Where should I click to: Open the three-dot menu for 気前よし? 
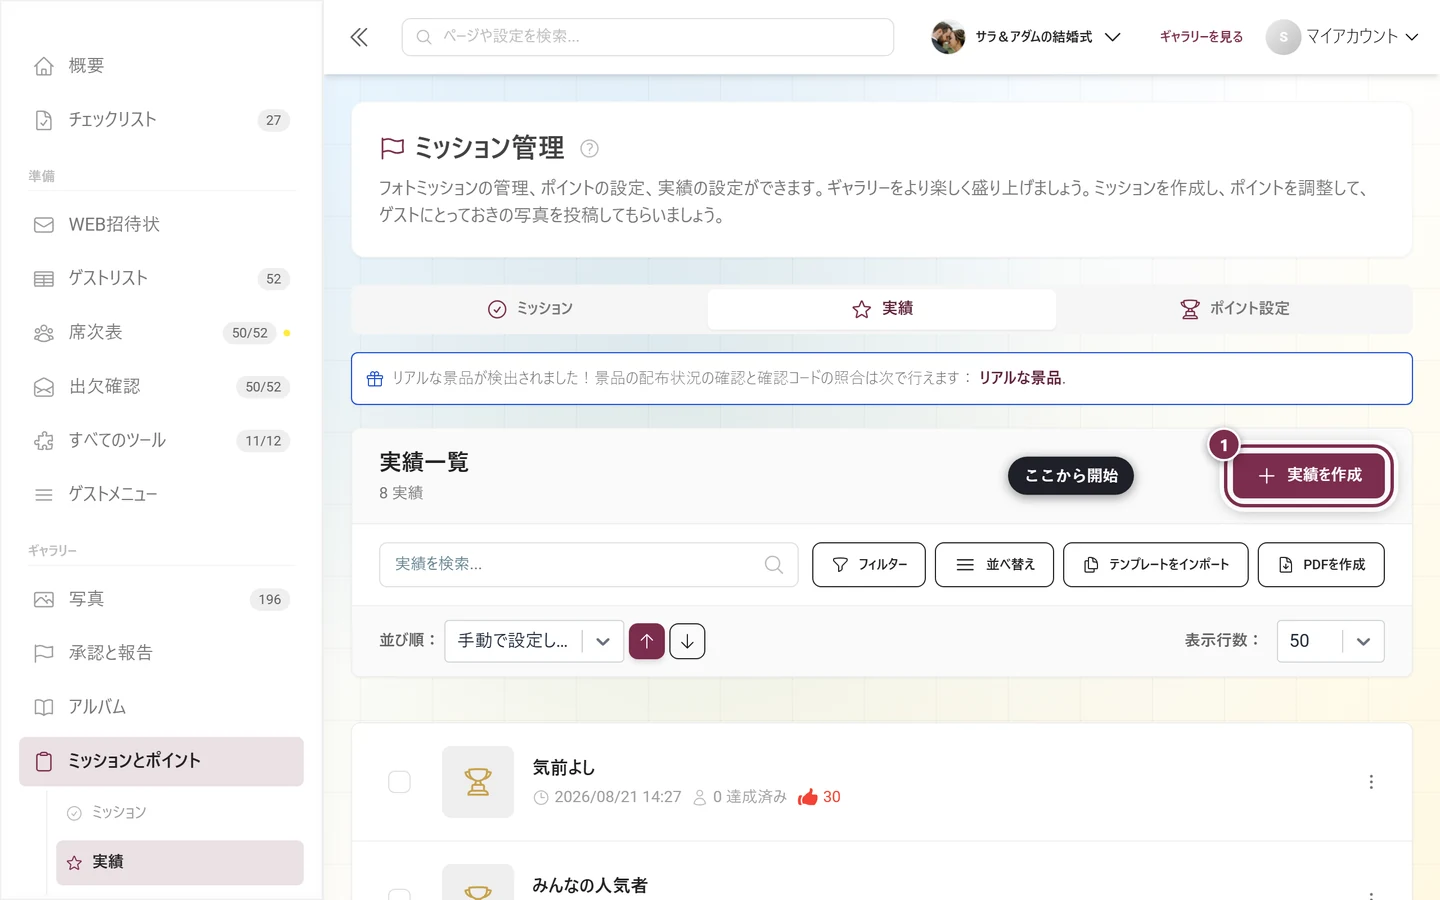[x=1371, y=782]
